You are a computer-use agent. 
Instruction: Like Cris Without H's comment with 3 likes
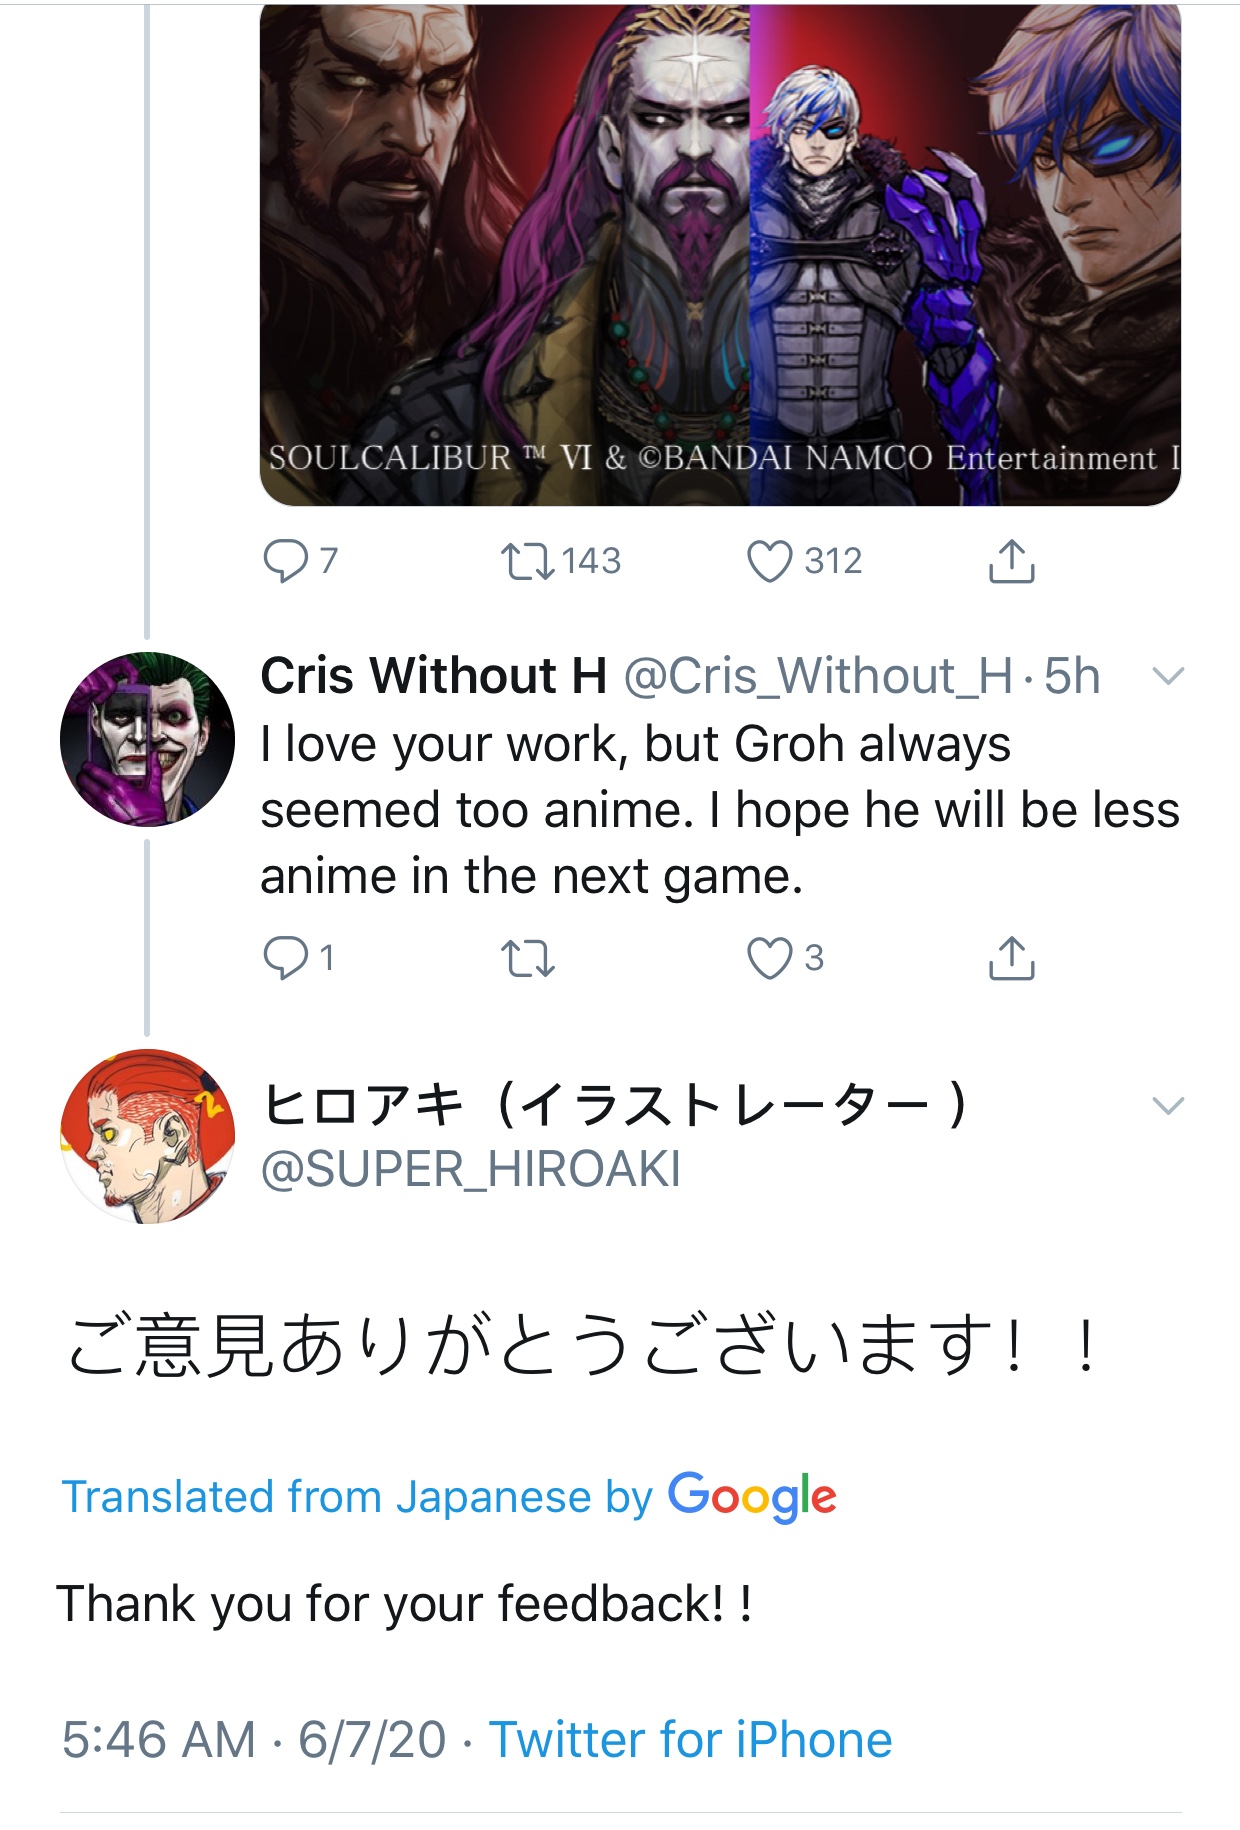(770, 958)
